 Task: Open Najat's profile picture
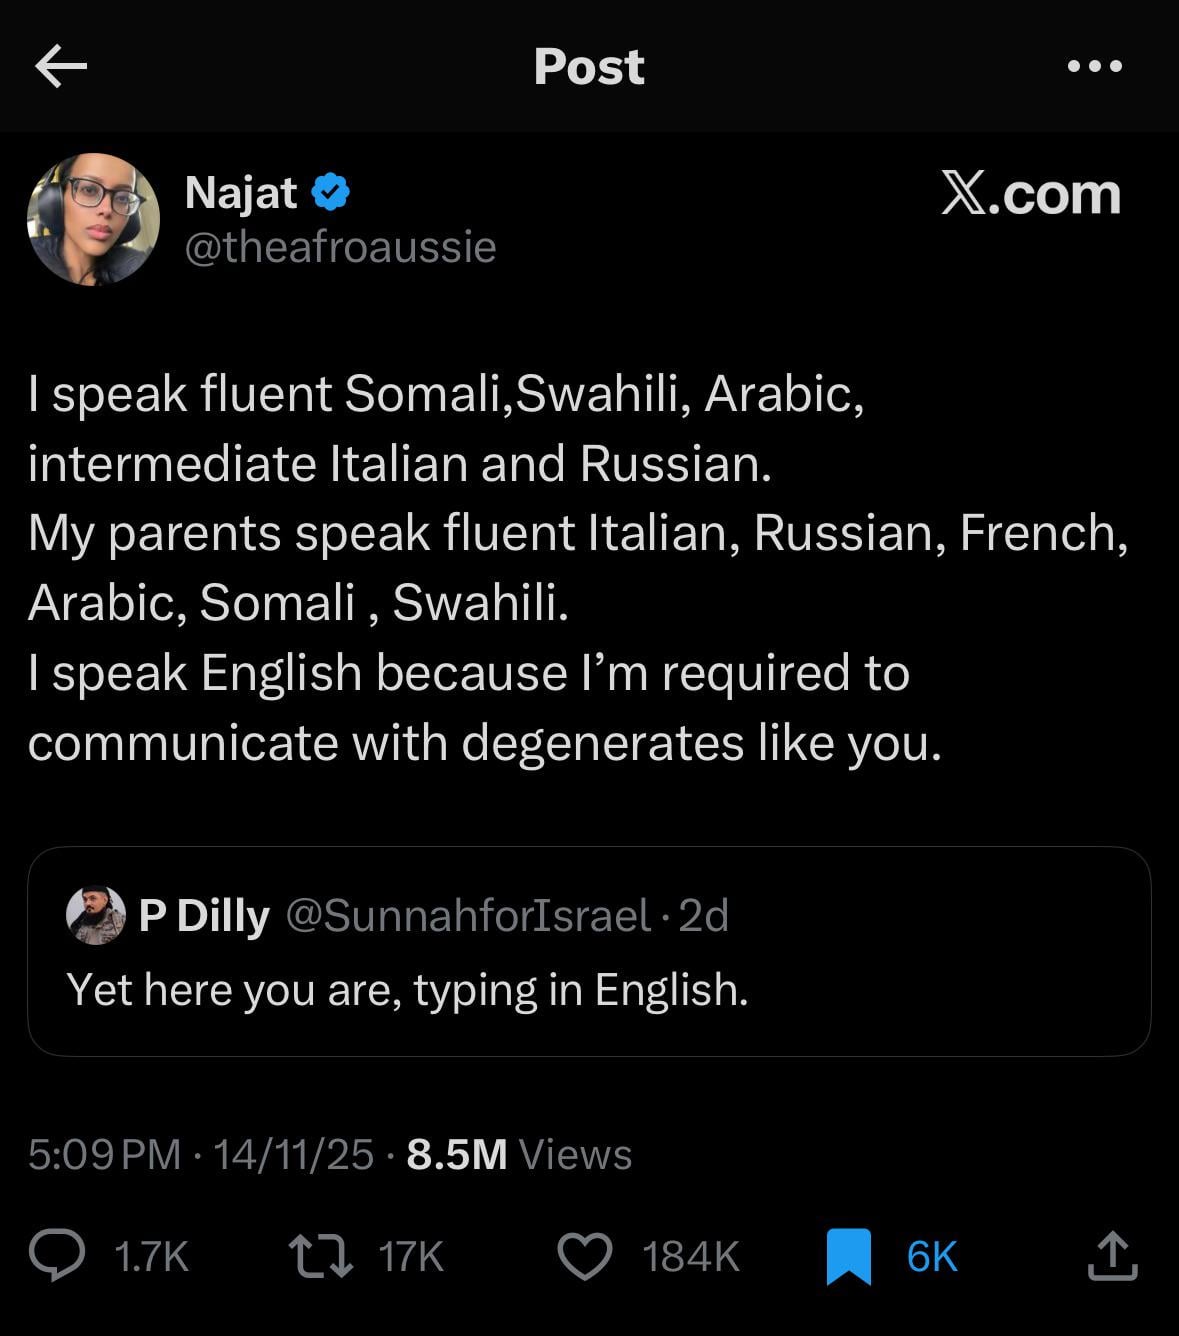pyautogui.click(x=93, y=219)
